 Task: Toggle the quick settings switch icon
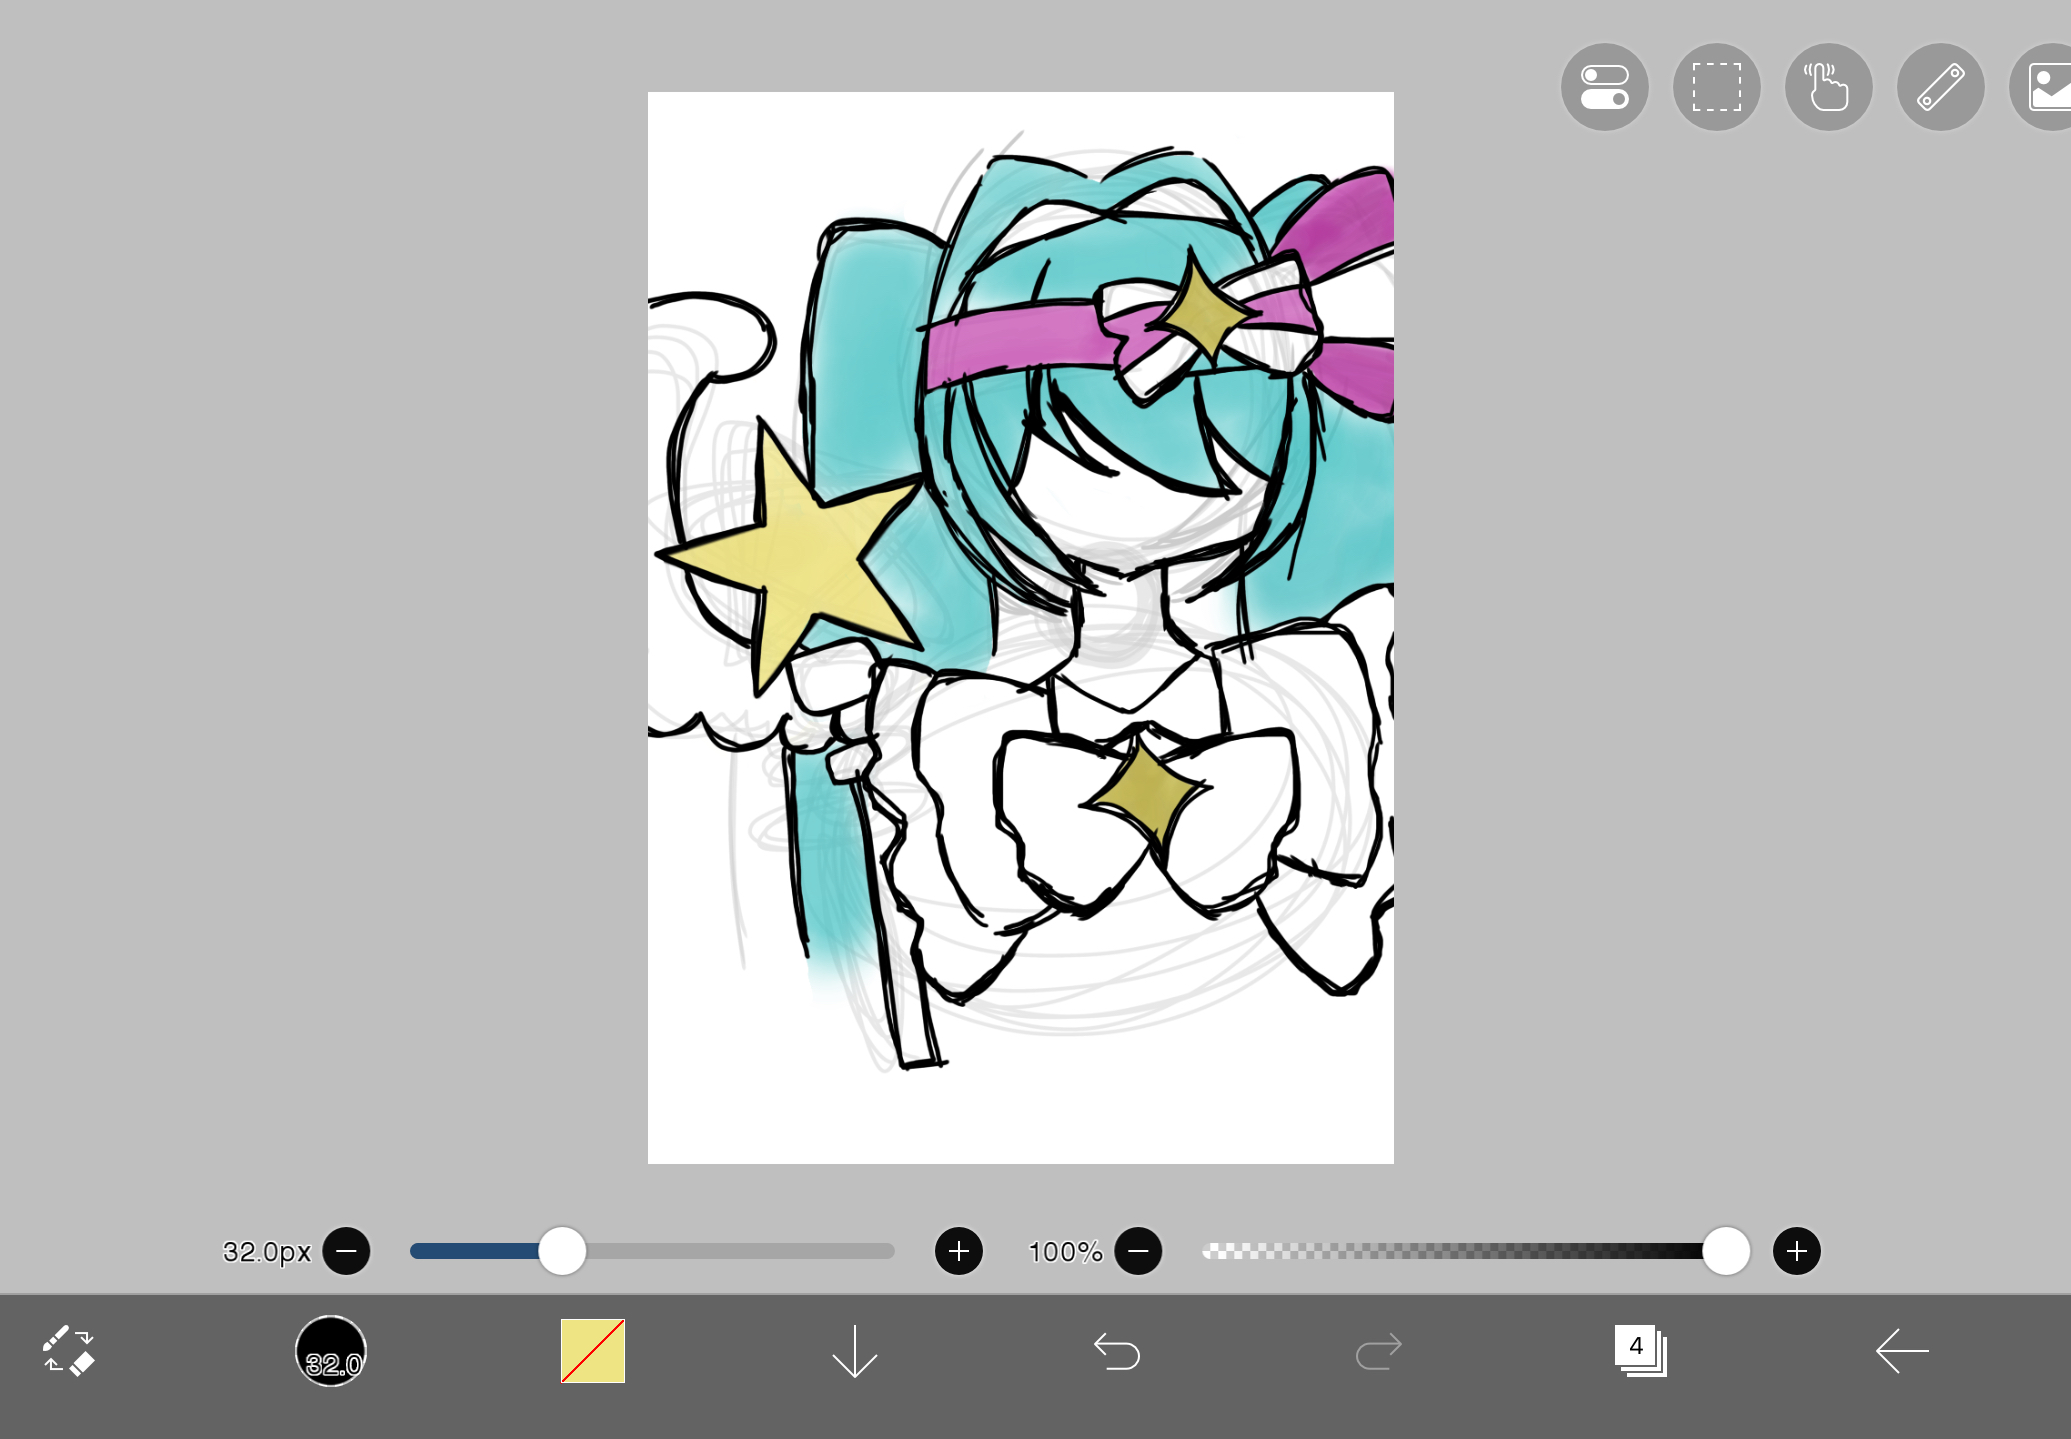click(1604, 87)
